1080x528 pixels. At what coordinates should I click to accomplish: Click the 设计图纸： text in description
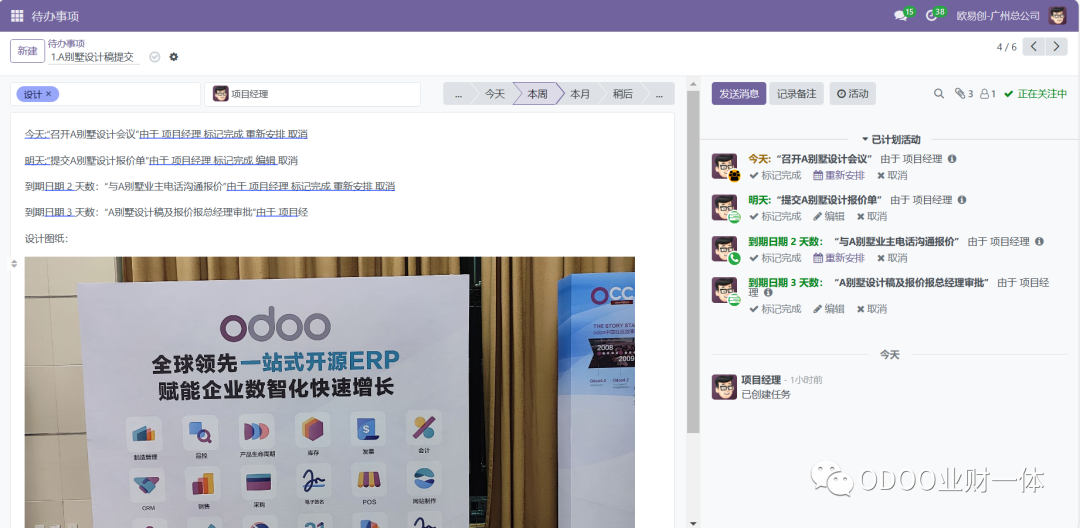47,239
